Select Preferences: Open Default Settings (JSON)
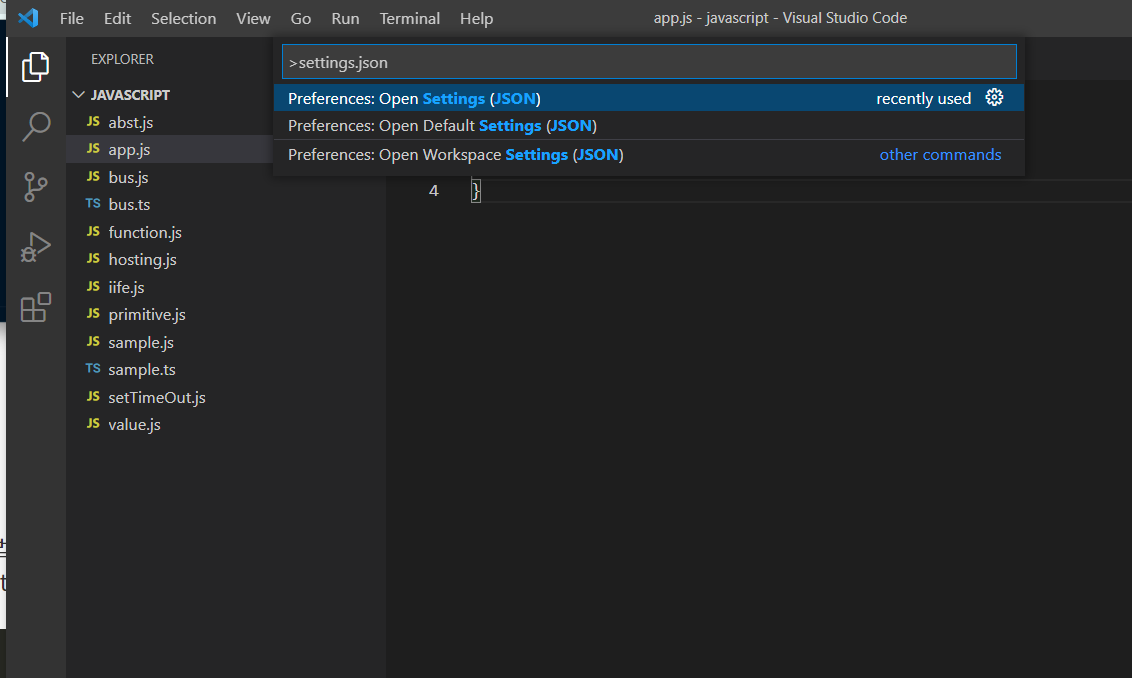 click(648, 126)
